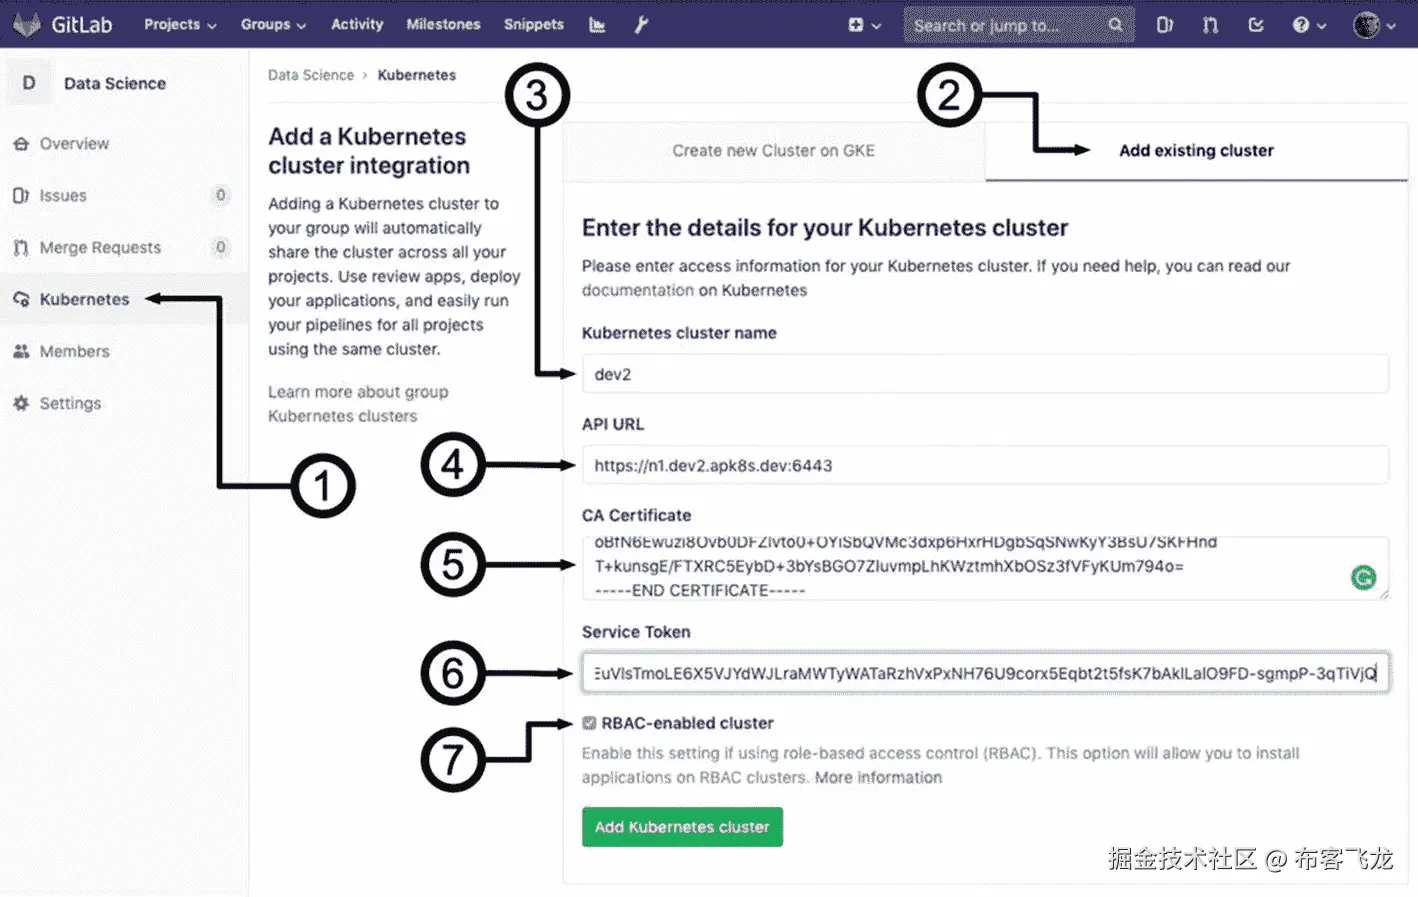The height and width of the screenshot is (897, 1418).
Task: Open merge requests icon in top bar
Action: click(1210, 25)
